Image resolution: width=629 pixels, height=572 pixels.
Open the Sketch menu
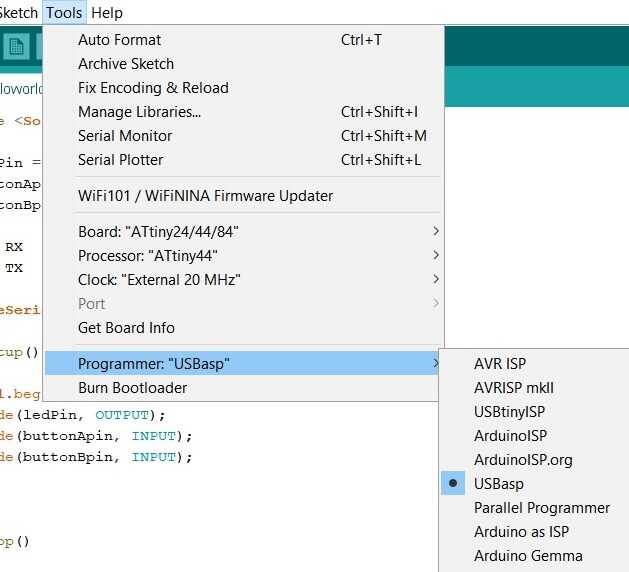[x=18, y=13]
